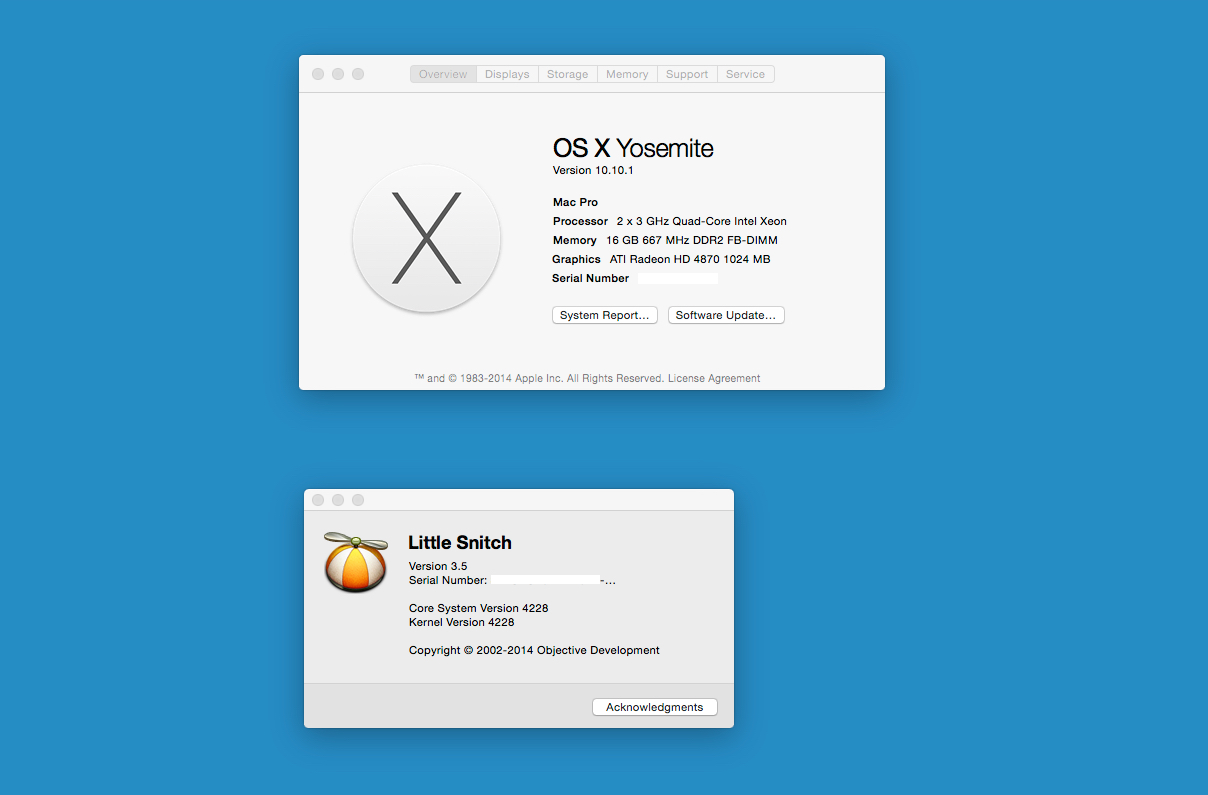
Task: Open the License Agreement link
Action: [x=714, y=378]
